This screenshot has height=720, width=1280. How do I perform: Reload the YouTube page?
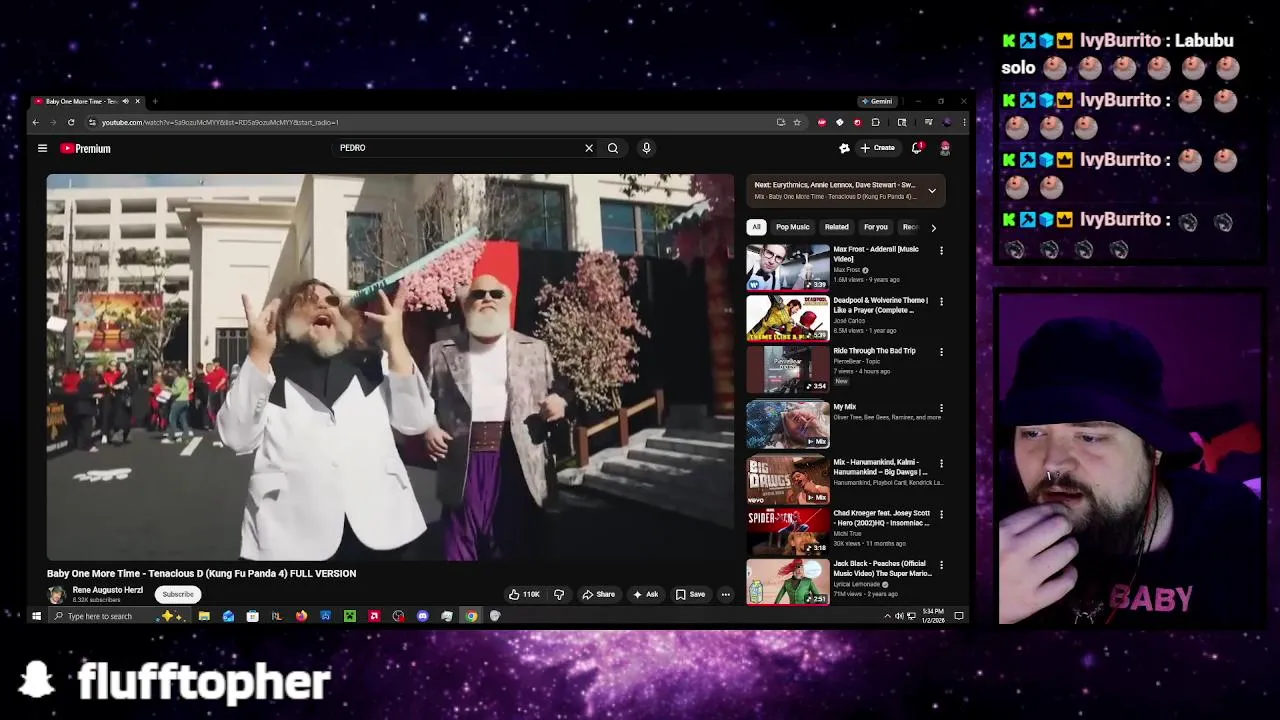(x=71, y=123)
